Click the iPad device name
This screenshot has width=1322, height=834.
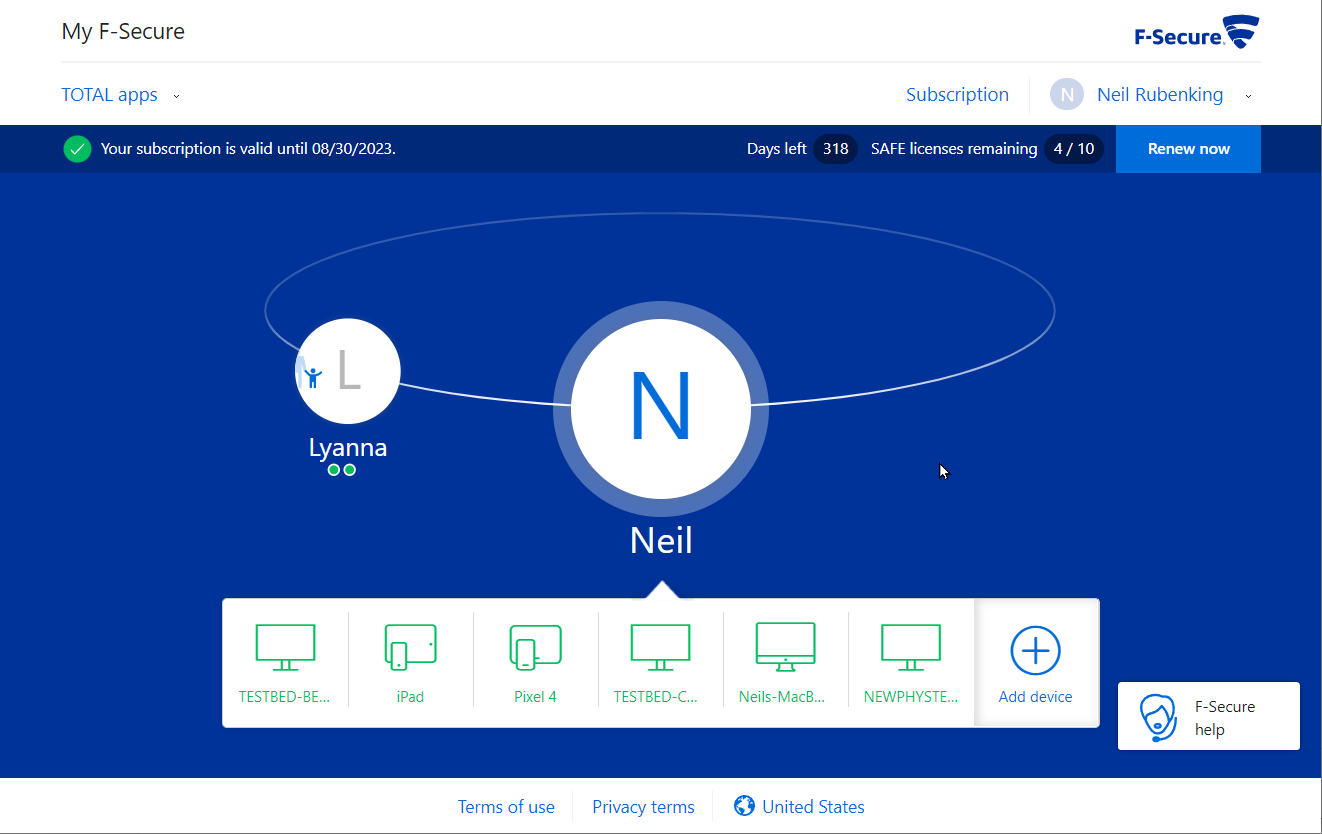click(x=410, y=697)
